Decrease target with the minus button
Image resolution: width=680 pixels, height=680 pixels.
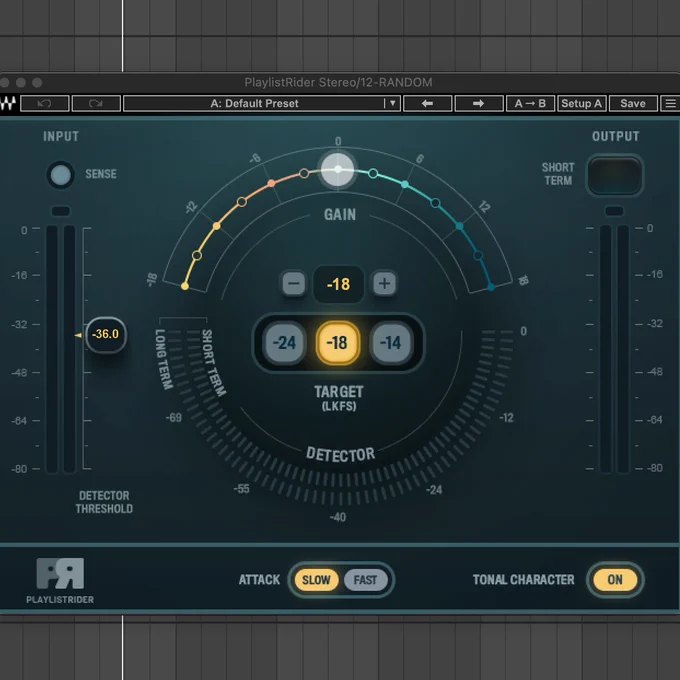click(294, 284)
